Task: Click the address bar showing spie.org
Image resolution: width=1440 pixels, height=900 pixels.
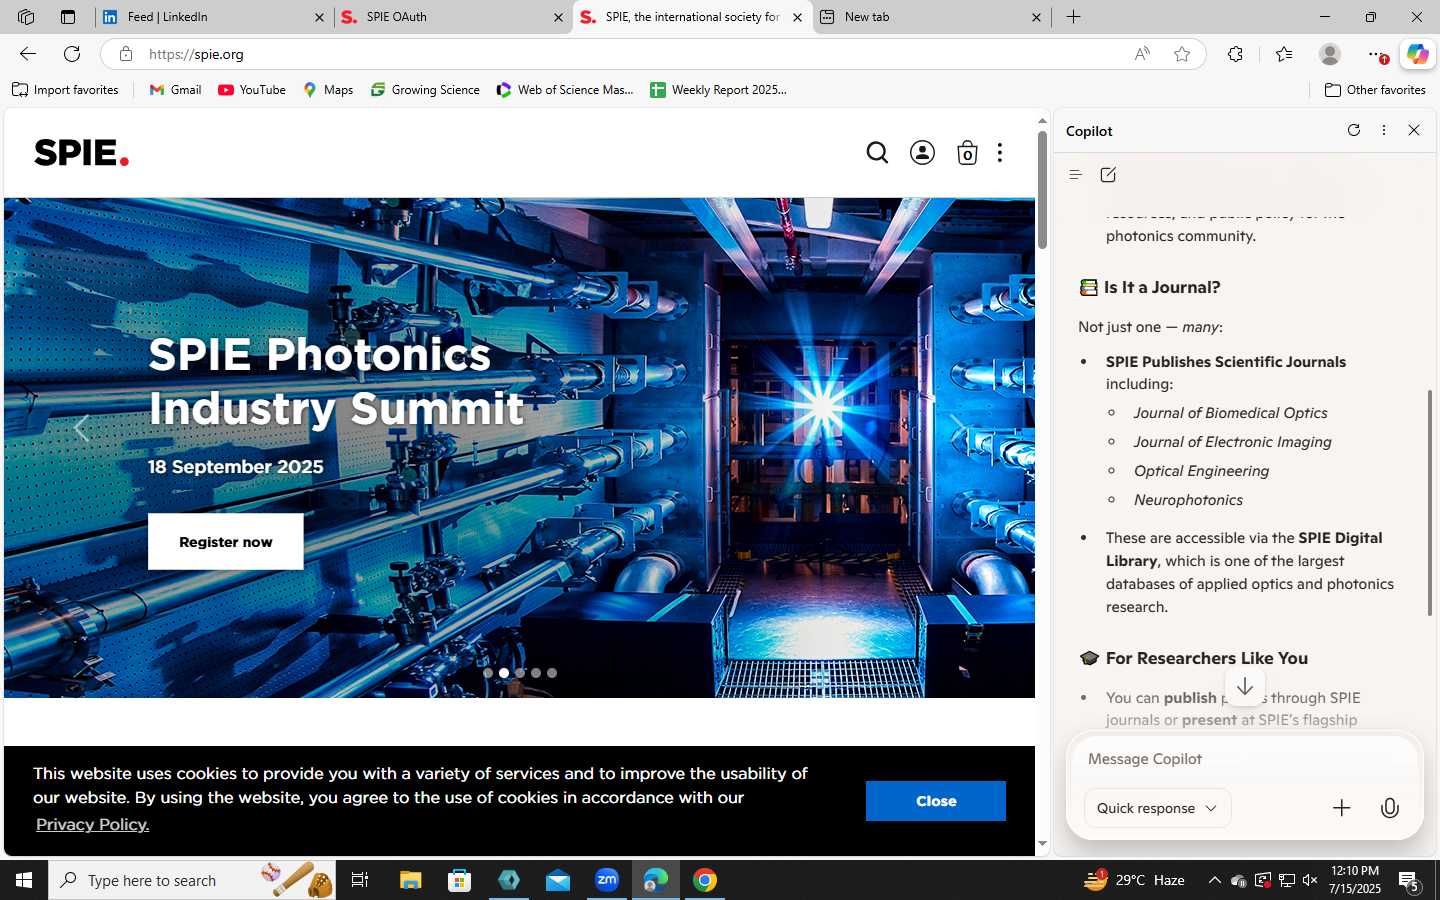Action: pos(630,54)
